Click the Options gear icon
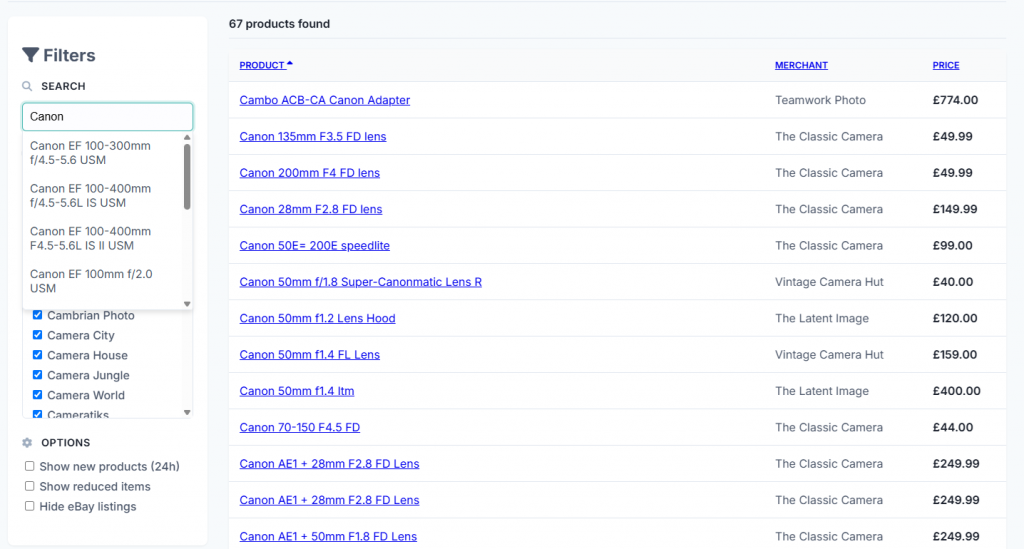This screenshot has height=549, width=1024. click(x=27, y=443)
